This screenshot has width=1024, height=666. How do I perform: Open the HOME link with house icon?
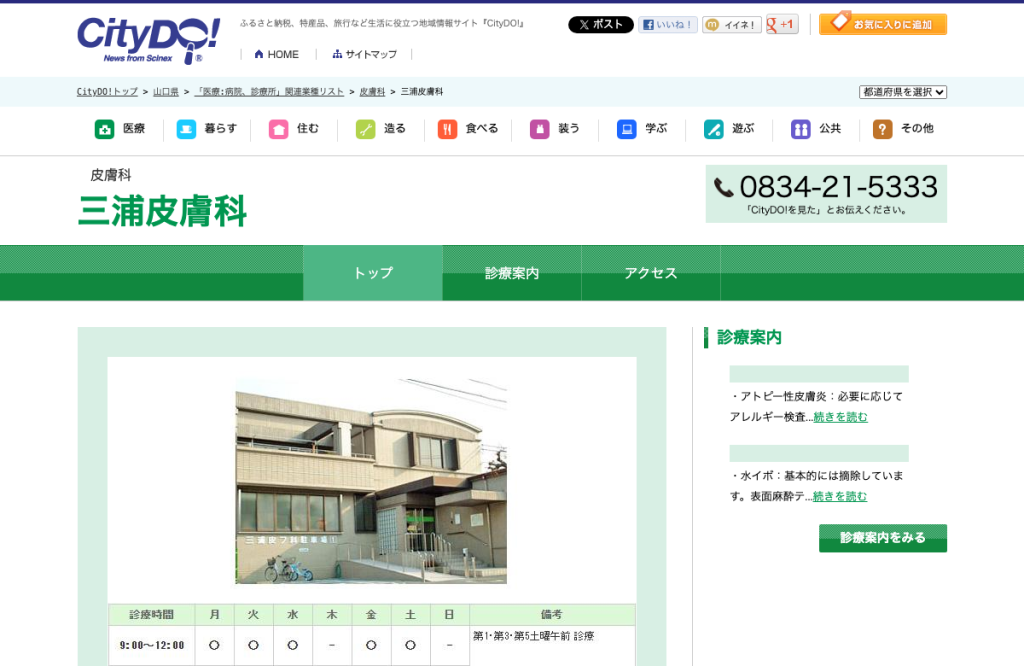click(x=276, y=54)
